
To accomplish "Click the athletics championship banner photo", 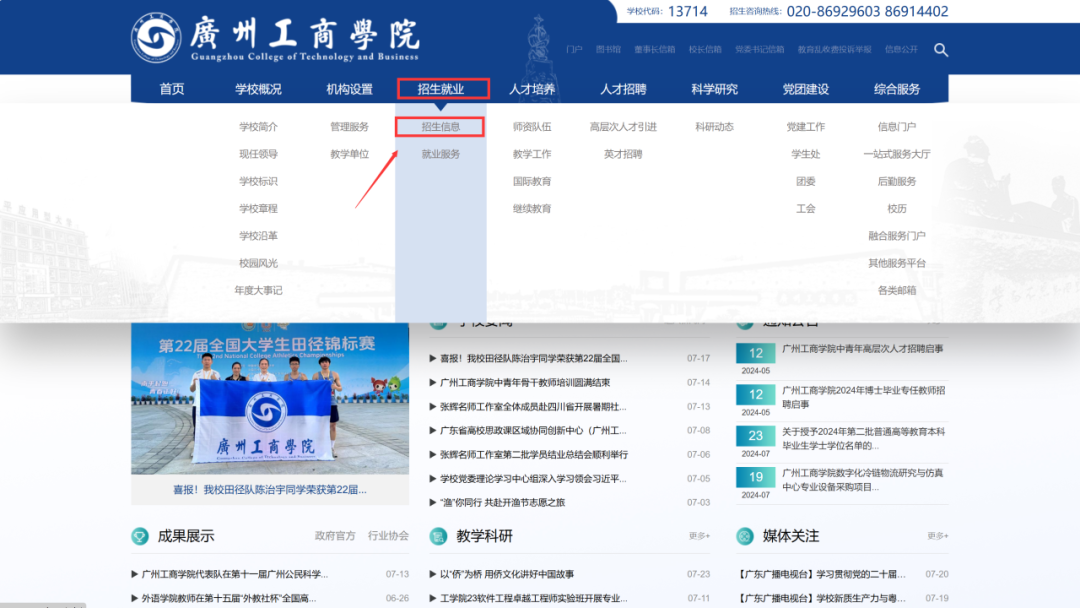I will click(x=268, y=400).
